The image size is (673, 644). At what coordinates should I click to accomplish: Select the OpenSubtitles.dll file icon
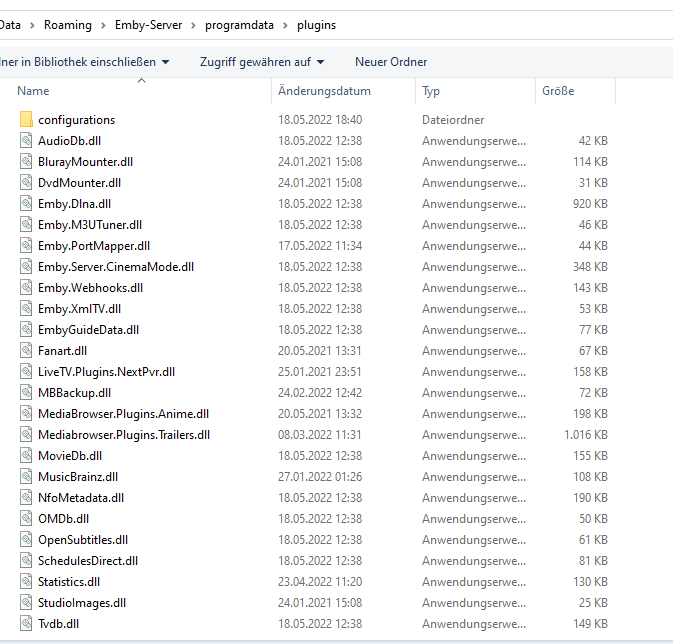tap(26, 540)
